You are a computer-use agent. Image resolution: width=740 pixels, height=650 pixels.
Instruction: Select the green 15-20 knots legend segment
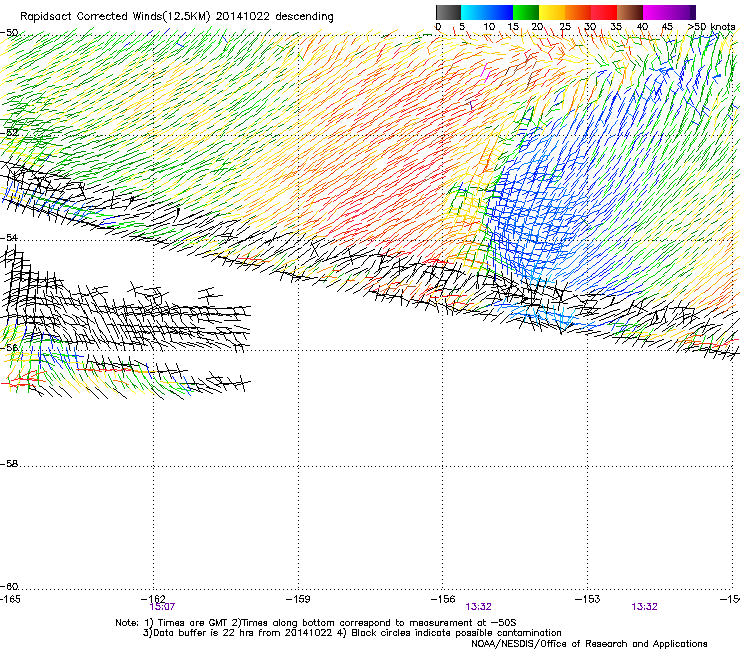click(x=526, y=12)
